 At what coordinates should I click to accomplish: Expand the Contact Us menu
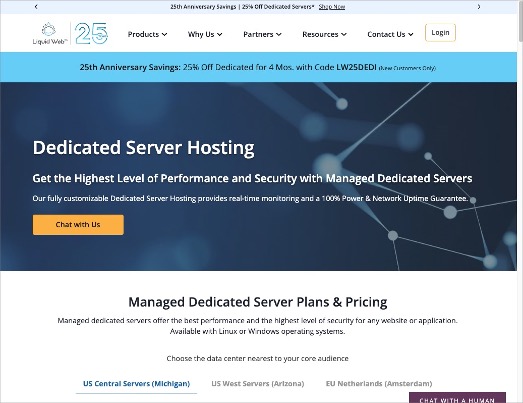pos(390,34)
